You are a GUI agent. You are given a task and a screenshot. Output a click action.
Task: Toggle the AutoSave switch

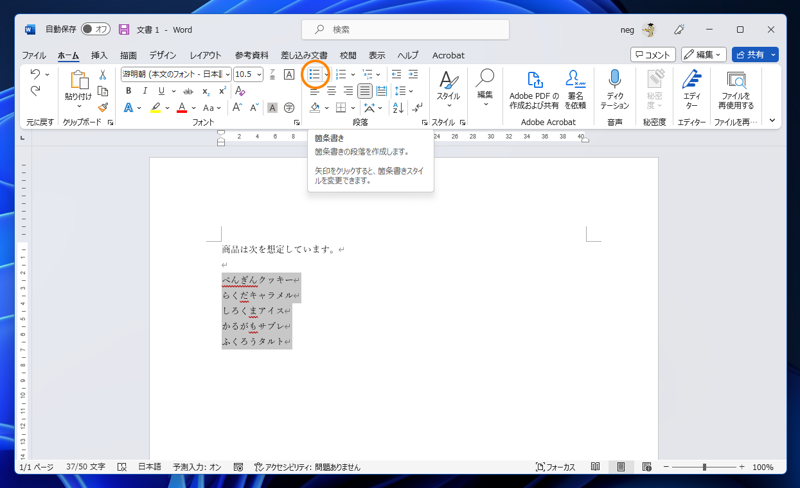pos(95,29)
